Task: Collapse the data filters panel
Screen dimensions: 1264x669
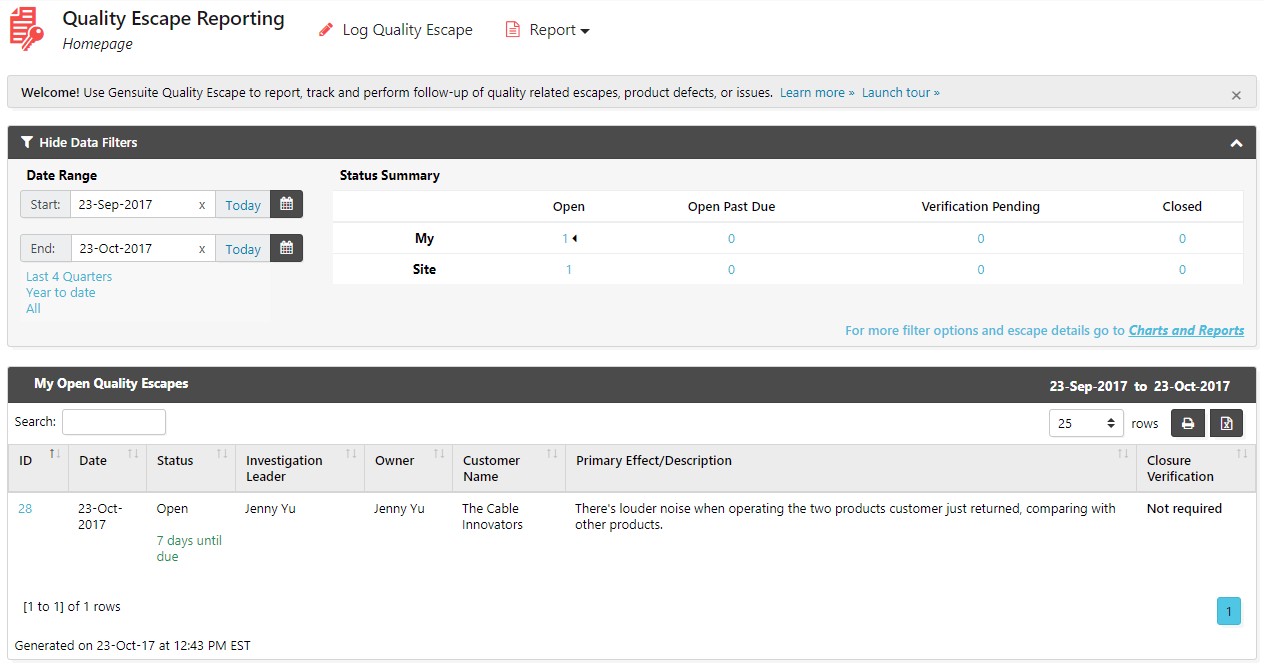Action: [1236, 143]
